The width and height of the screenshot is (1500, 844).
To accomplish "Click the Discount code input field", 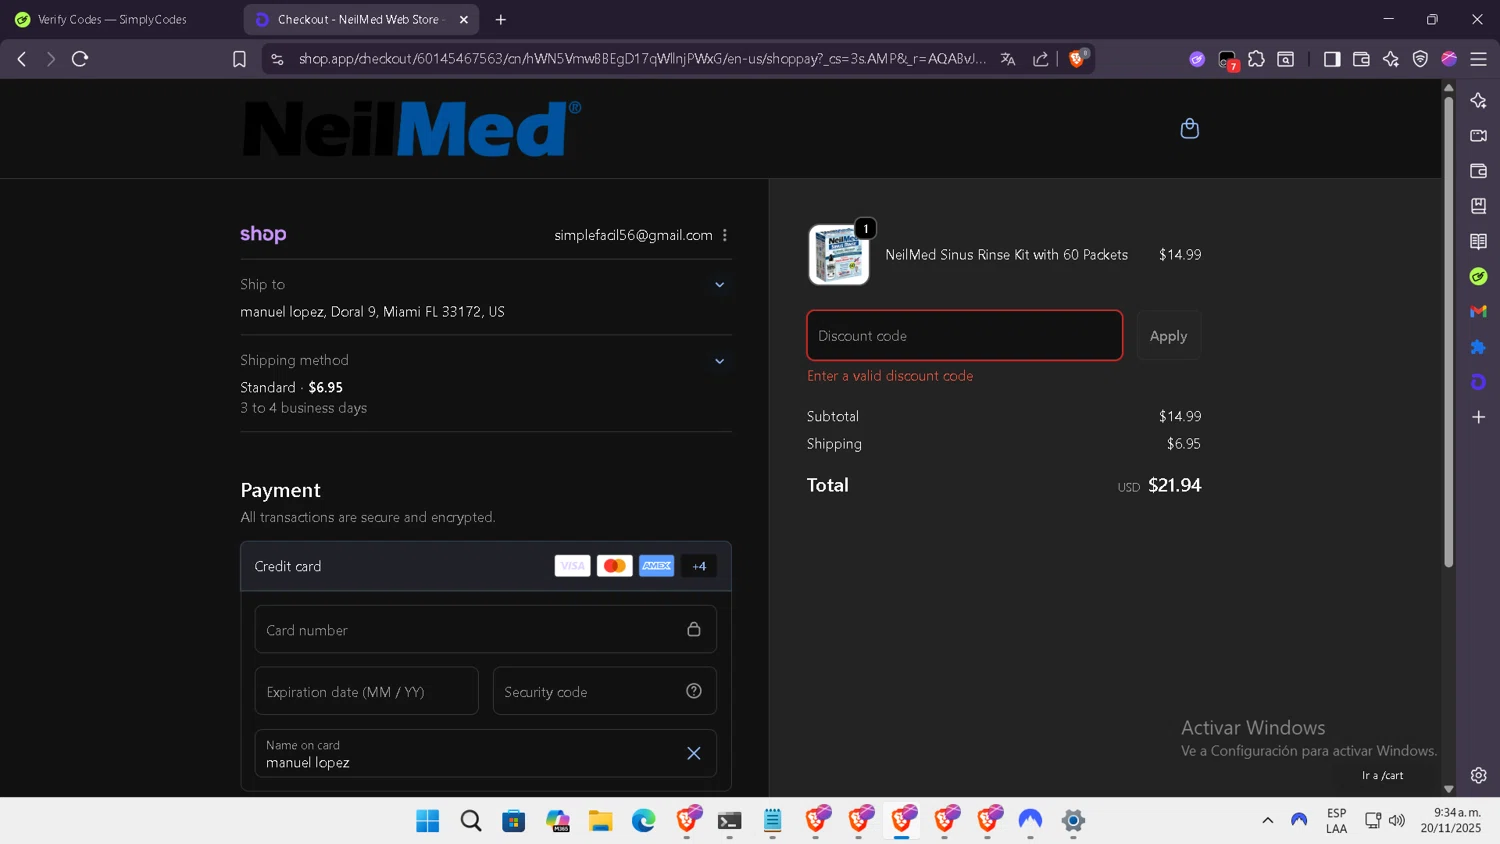I will 964,335.
